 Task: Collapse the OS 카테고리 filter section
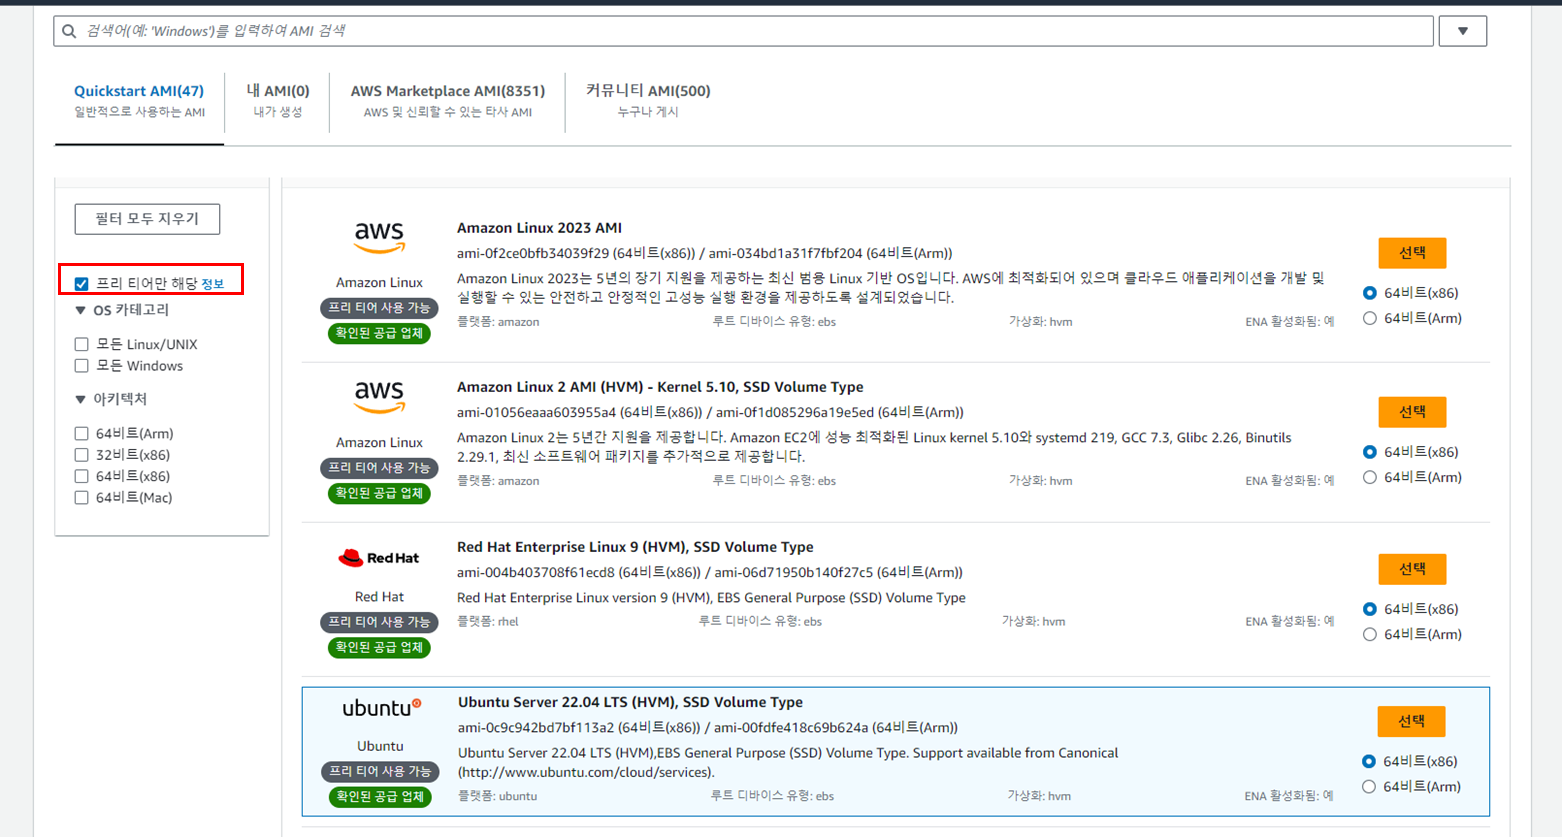click(81, 311)
